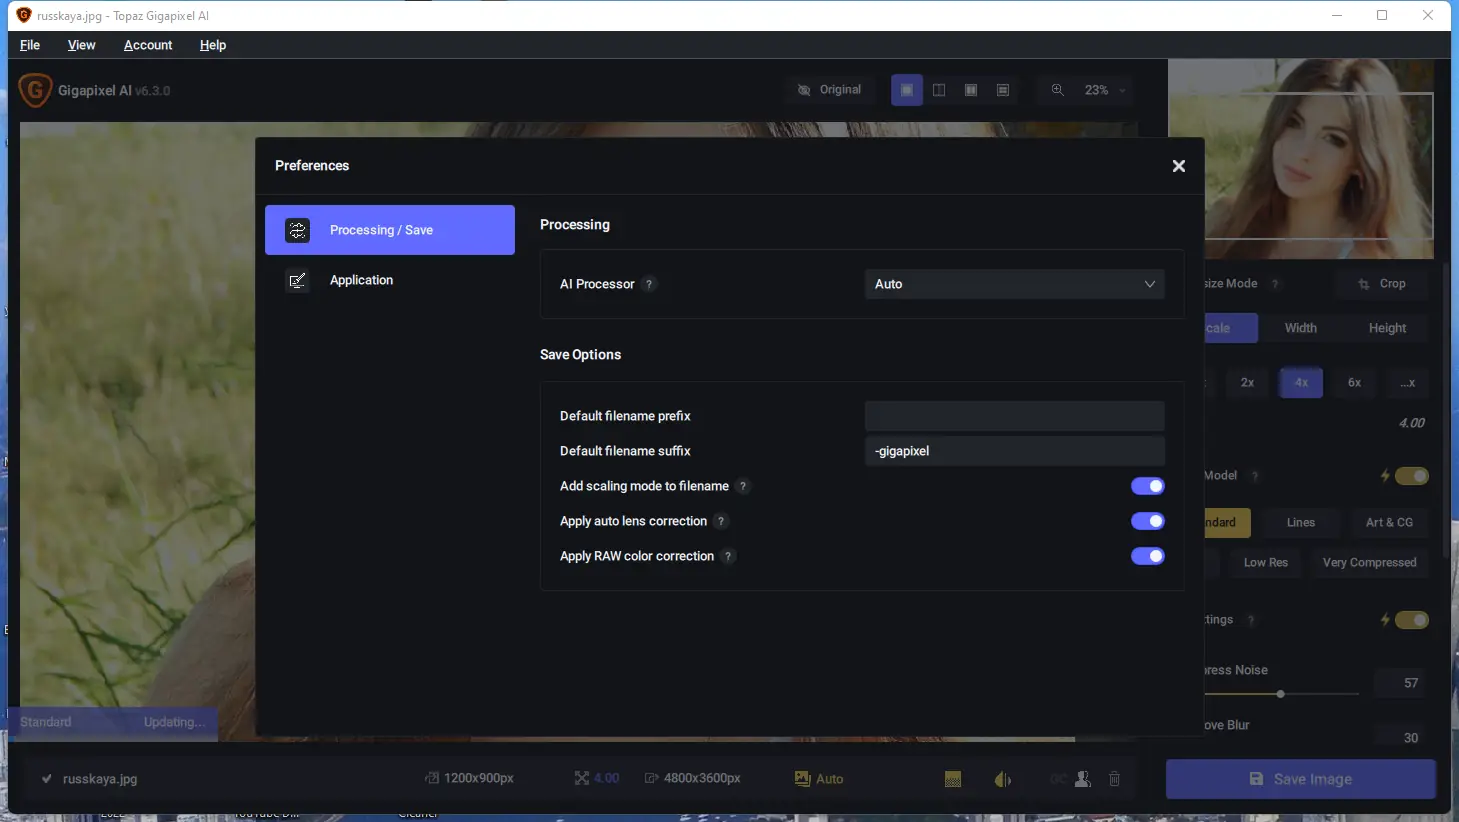The width and height of the screenshot is (1459, 822).
Task: Open the 23% zoom level dropdown
Action: click(1104, 90)
